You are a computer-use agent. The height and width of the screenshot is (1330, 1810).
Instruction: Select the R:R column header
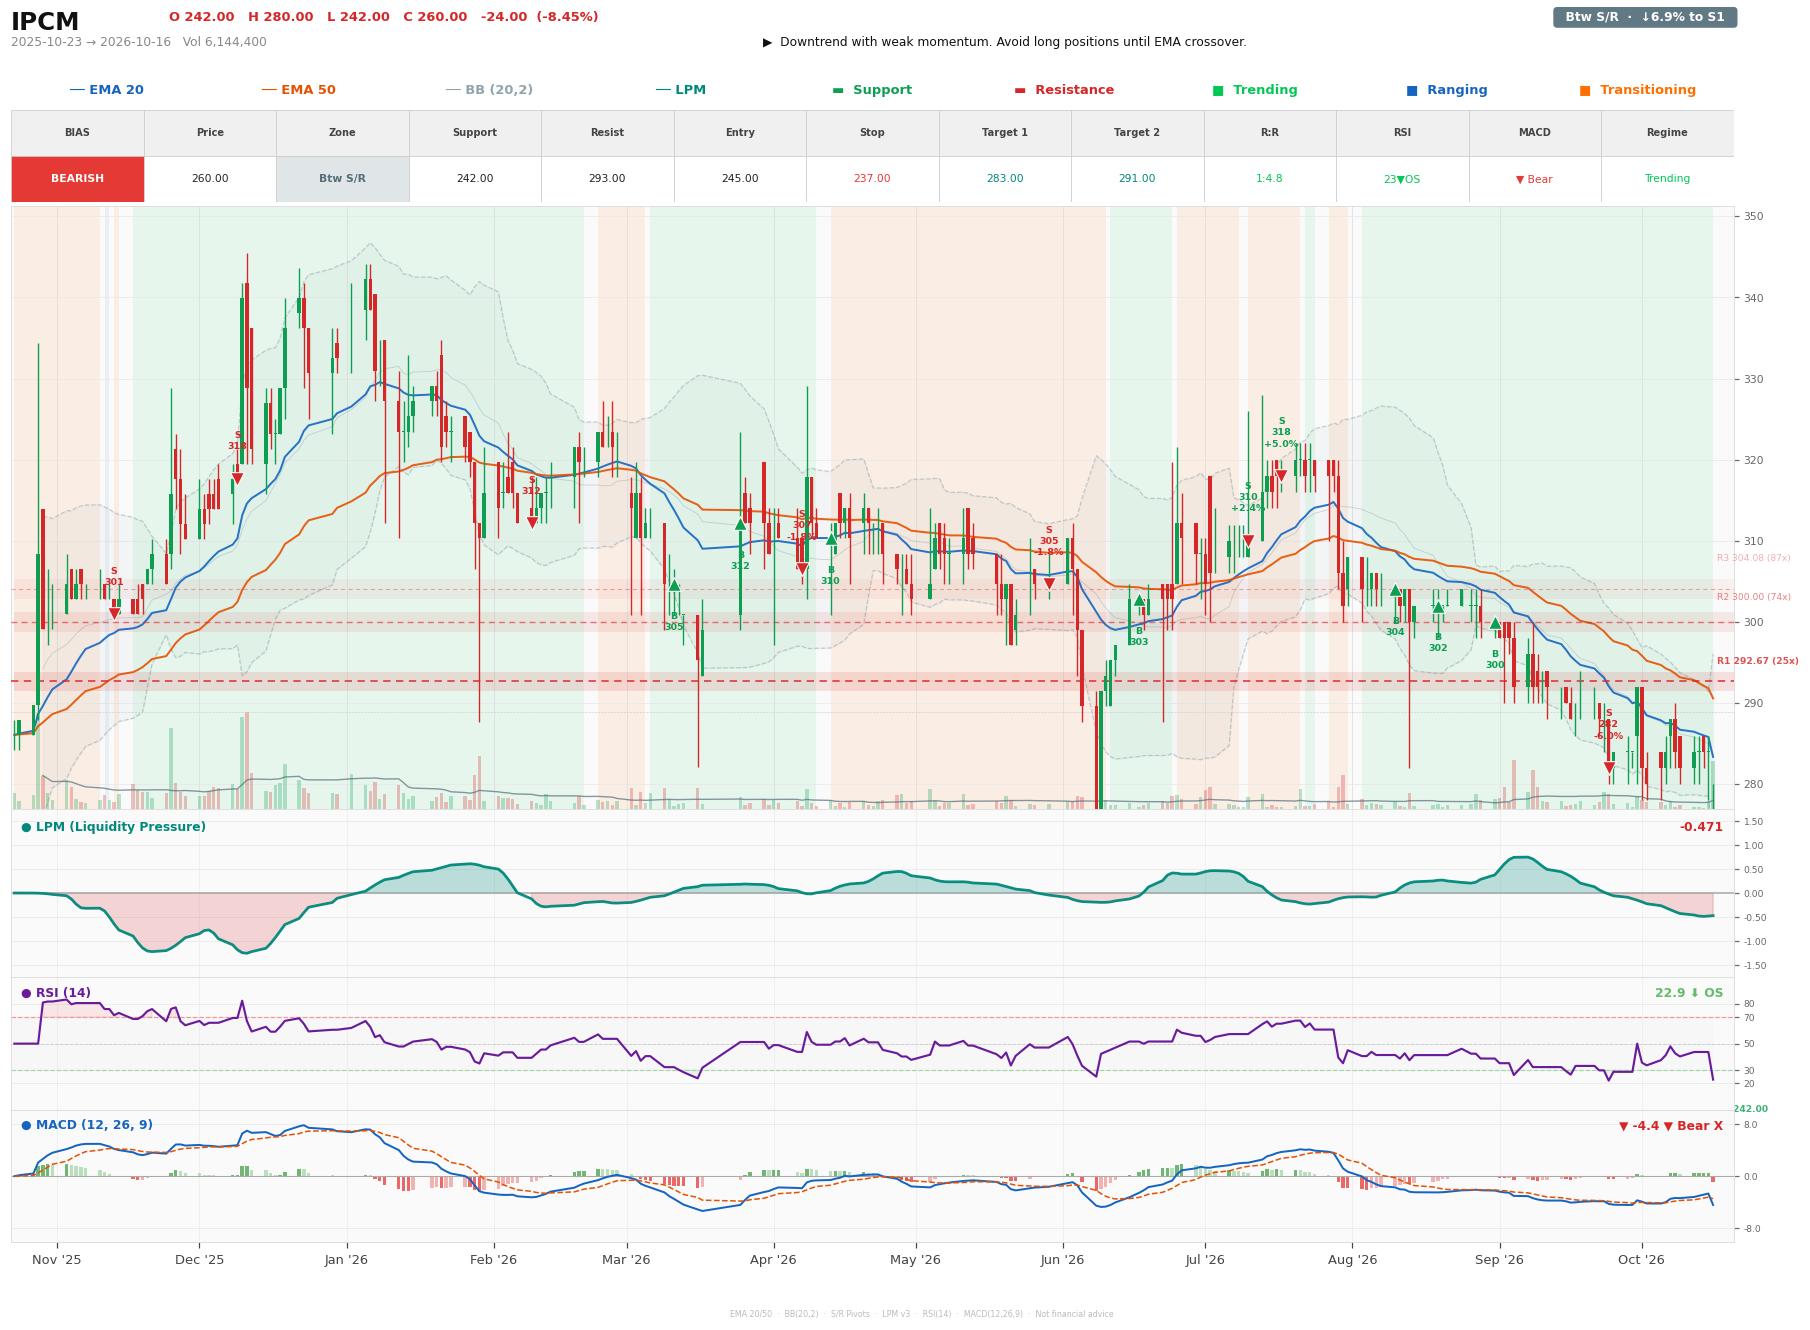click(1269, 133)
